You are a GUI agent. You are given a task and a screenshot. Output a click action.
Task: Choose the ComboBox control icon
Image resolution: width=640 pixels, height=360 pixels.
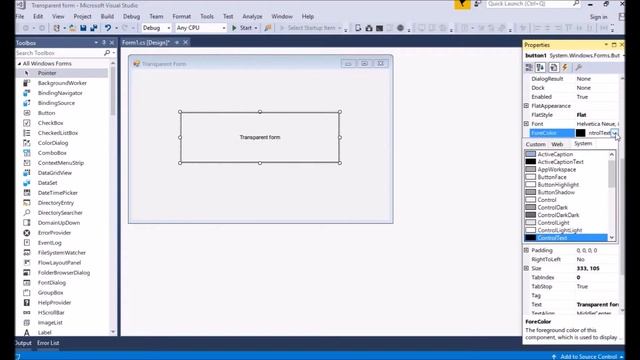point(27,153)
